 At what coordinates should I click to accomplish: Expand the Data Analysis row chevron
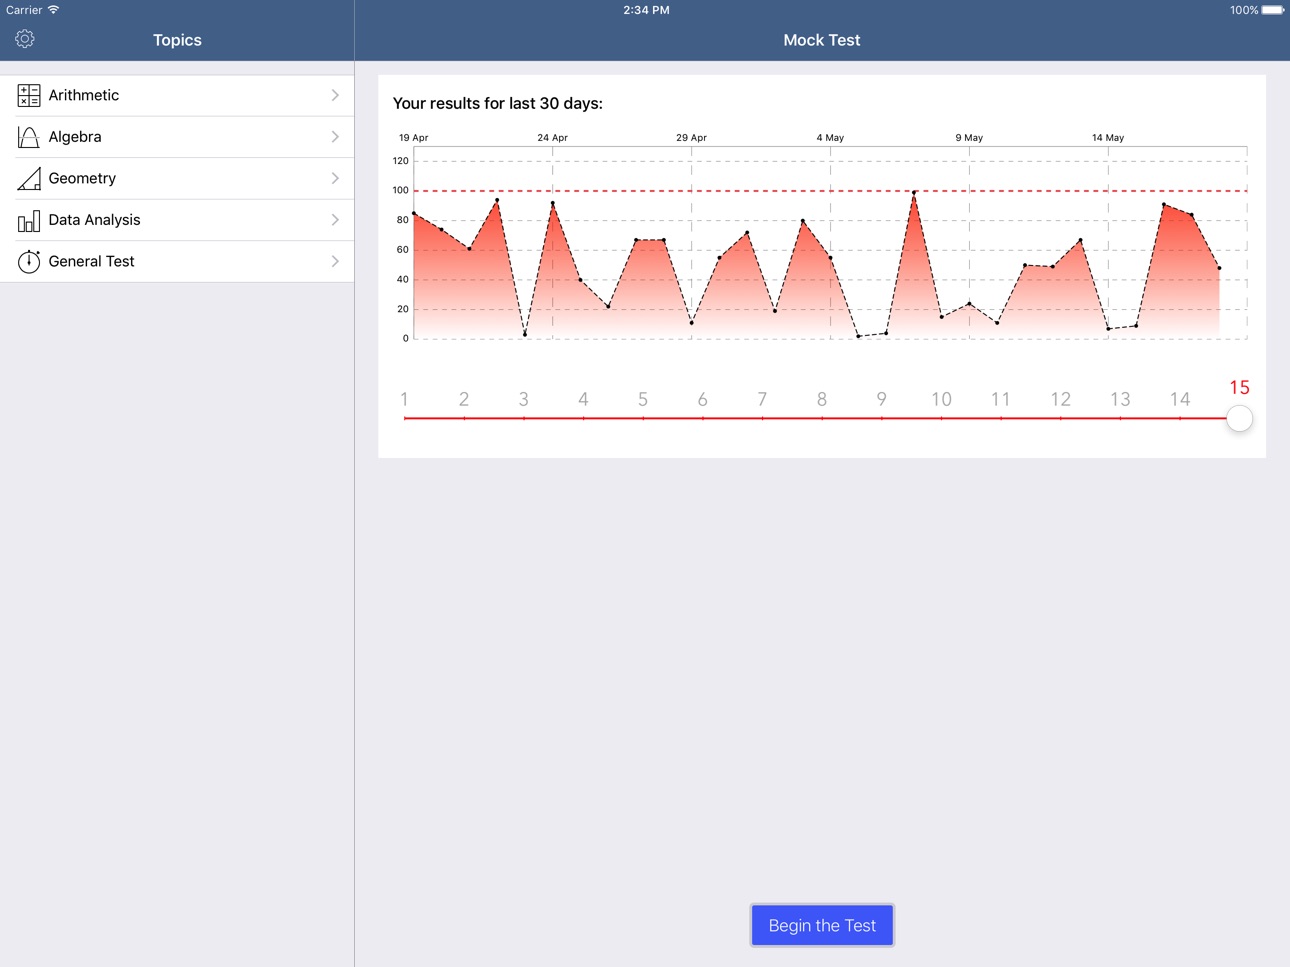click(335, 220)
